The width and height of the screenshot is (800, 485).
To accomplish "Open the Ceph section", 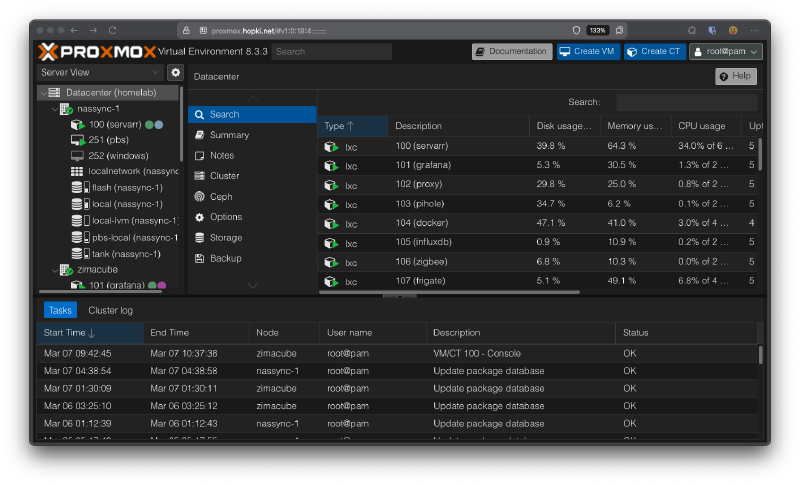I will pos(221,197).
